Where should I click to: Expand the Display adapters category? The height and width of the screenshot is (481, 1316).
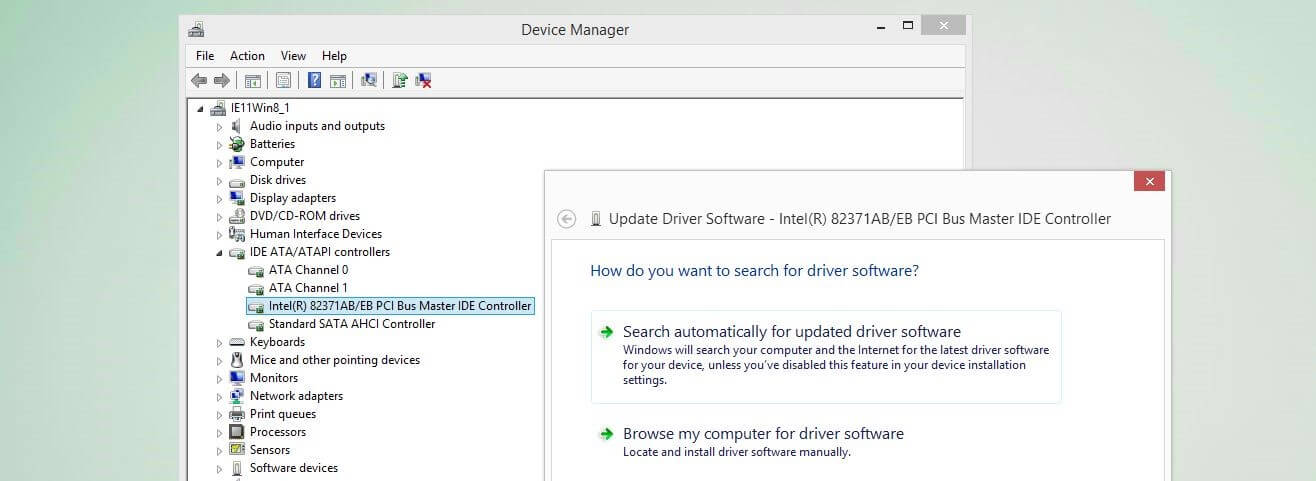(x=220, y=199)
